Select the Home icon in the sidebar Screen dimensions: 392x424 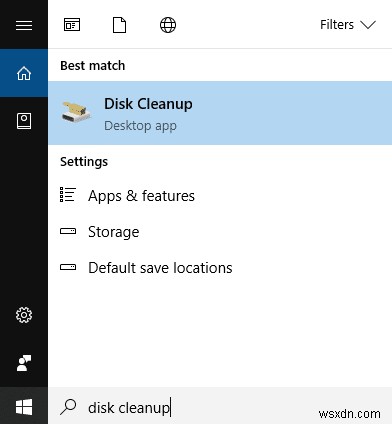tap(24, 73)
